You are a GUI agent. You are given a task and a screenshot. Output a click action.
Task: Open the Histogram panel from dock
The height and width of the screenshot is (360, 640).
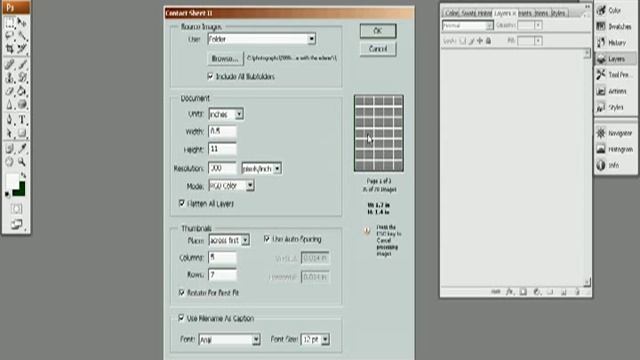tap(614, 149)
